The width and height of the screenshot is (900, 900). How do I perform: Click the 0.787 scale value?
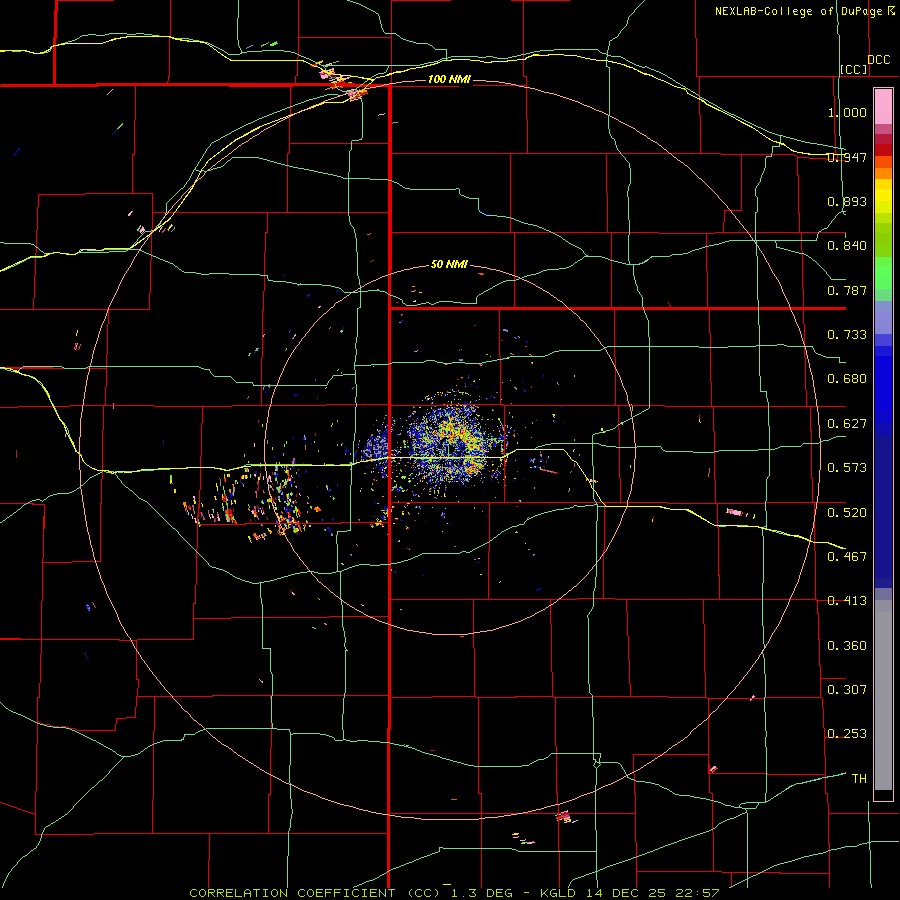847,290
